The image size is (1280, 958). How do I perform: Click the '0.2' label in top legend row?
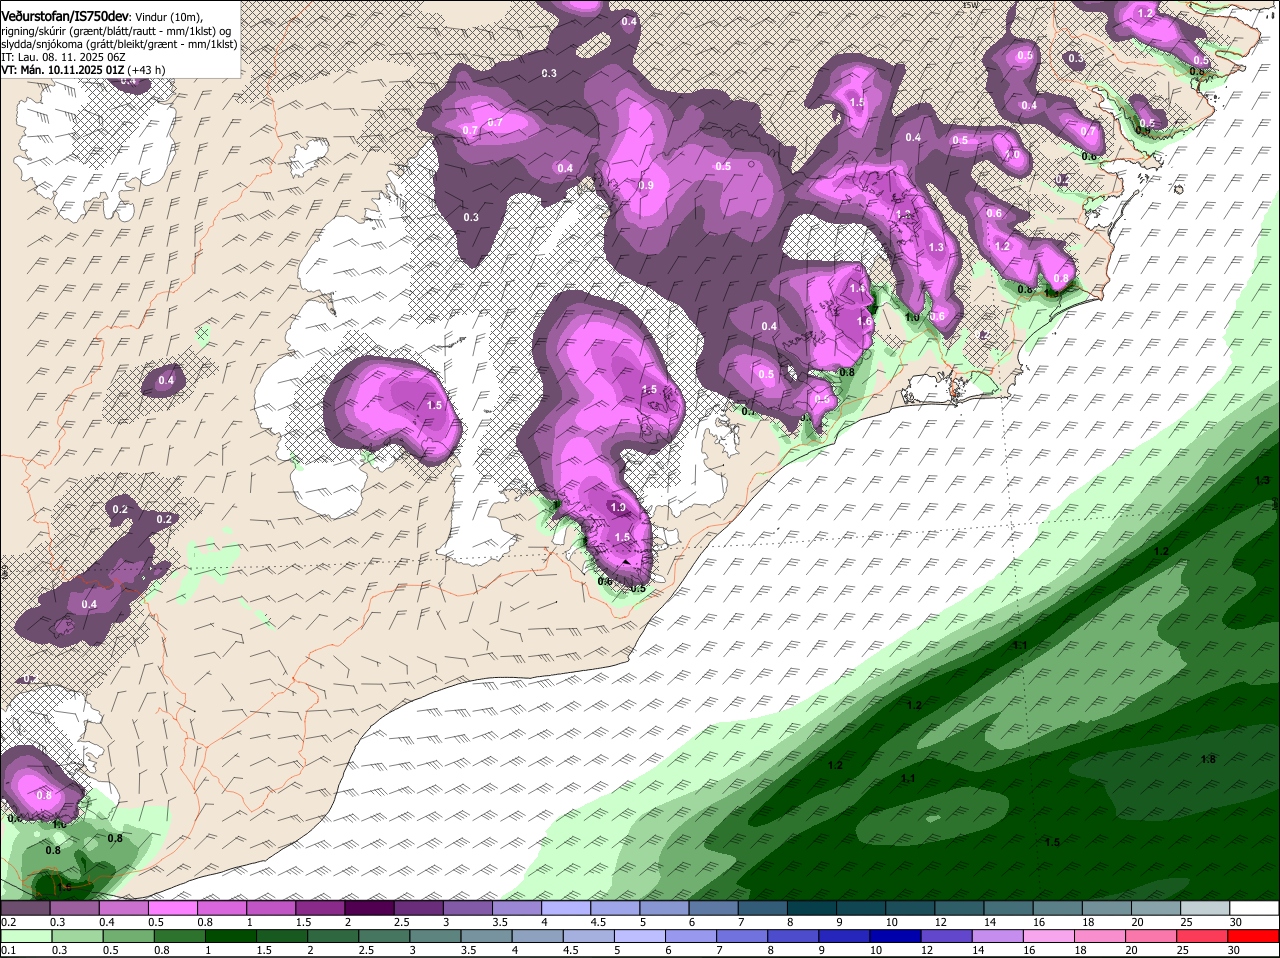point(8,922)
